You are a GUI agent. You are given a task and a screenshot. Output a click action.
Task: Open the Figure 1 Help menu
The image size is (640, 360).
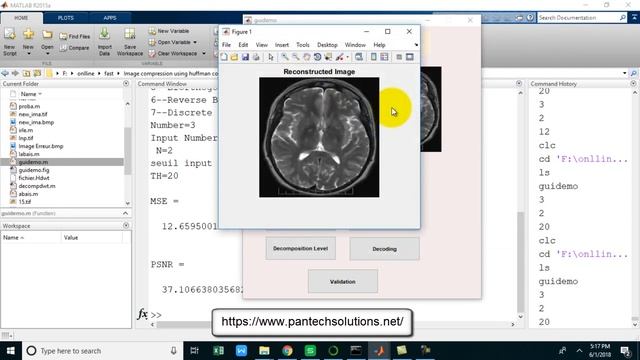379,45
